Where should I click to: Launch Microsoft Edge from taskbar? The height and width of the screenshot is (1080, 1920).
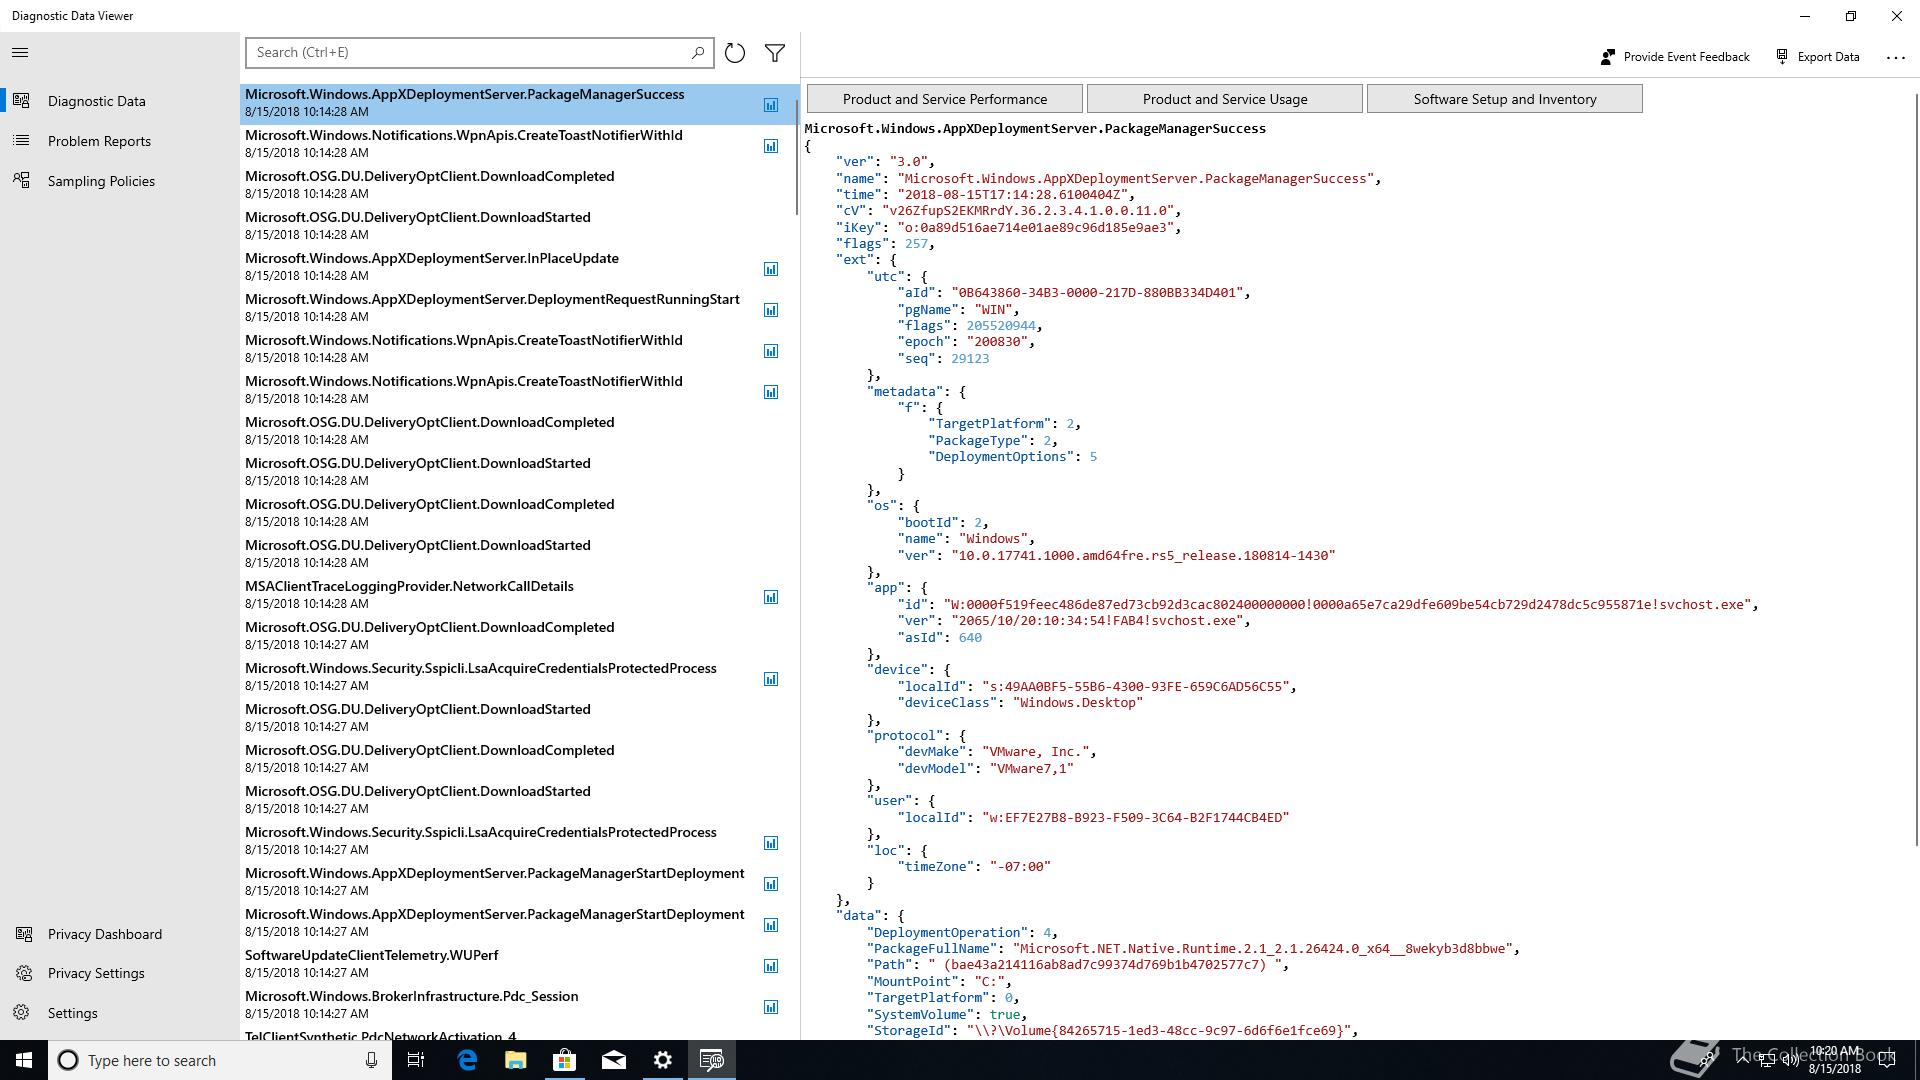pos(467,1060)
